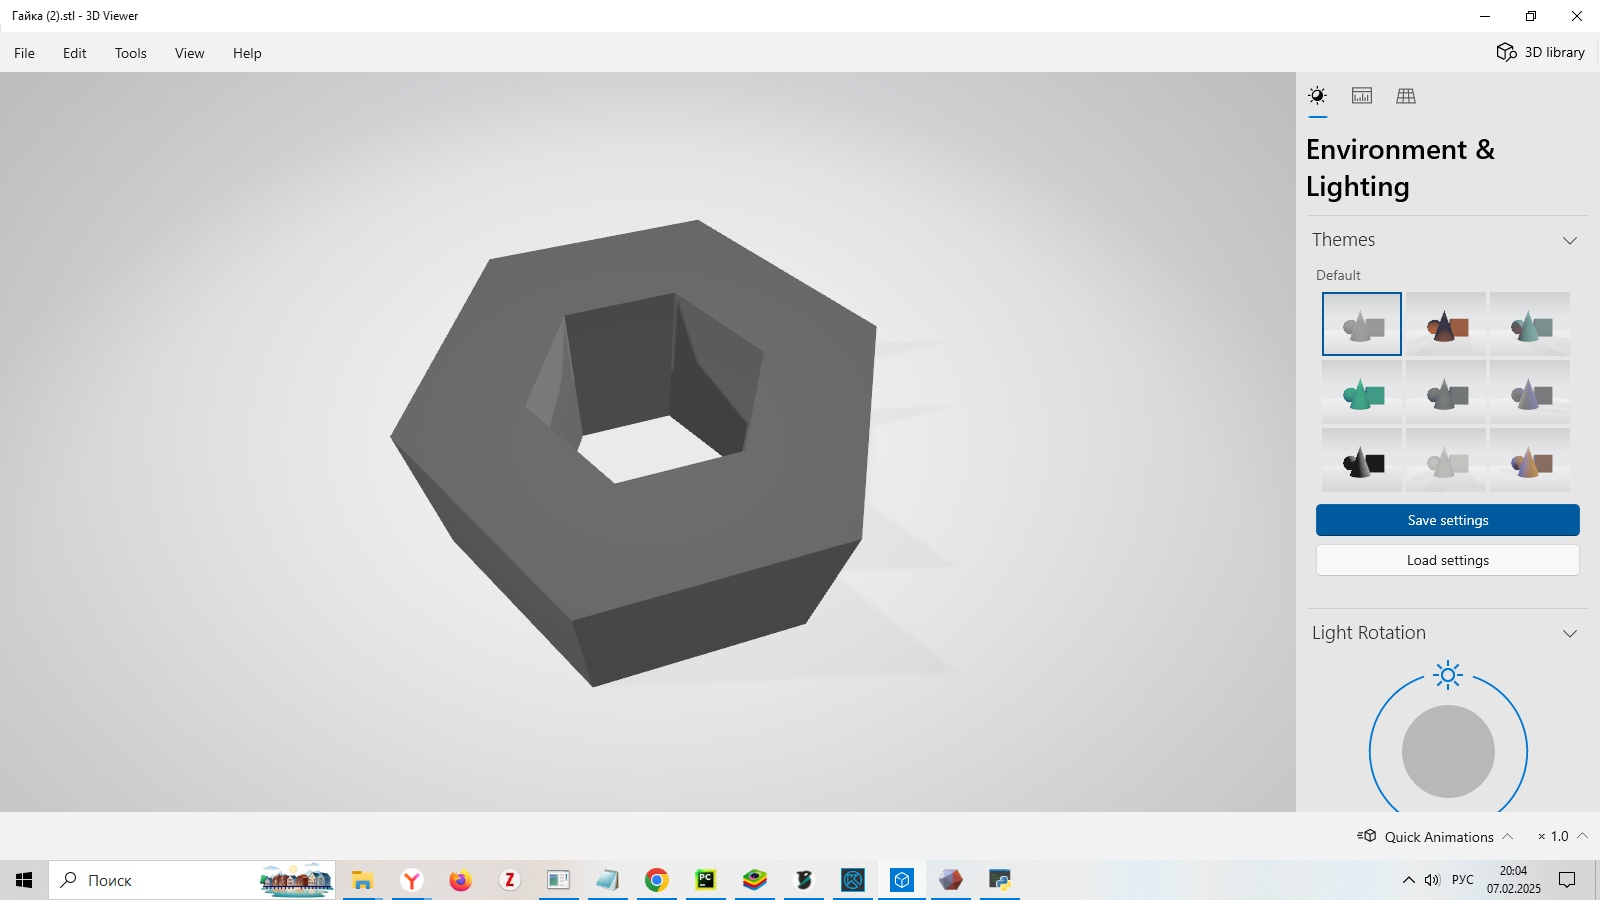Open File Explorer from the taskbar
Viewport: 1600px width, 900px height.
(362, 880)
